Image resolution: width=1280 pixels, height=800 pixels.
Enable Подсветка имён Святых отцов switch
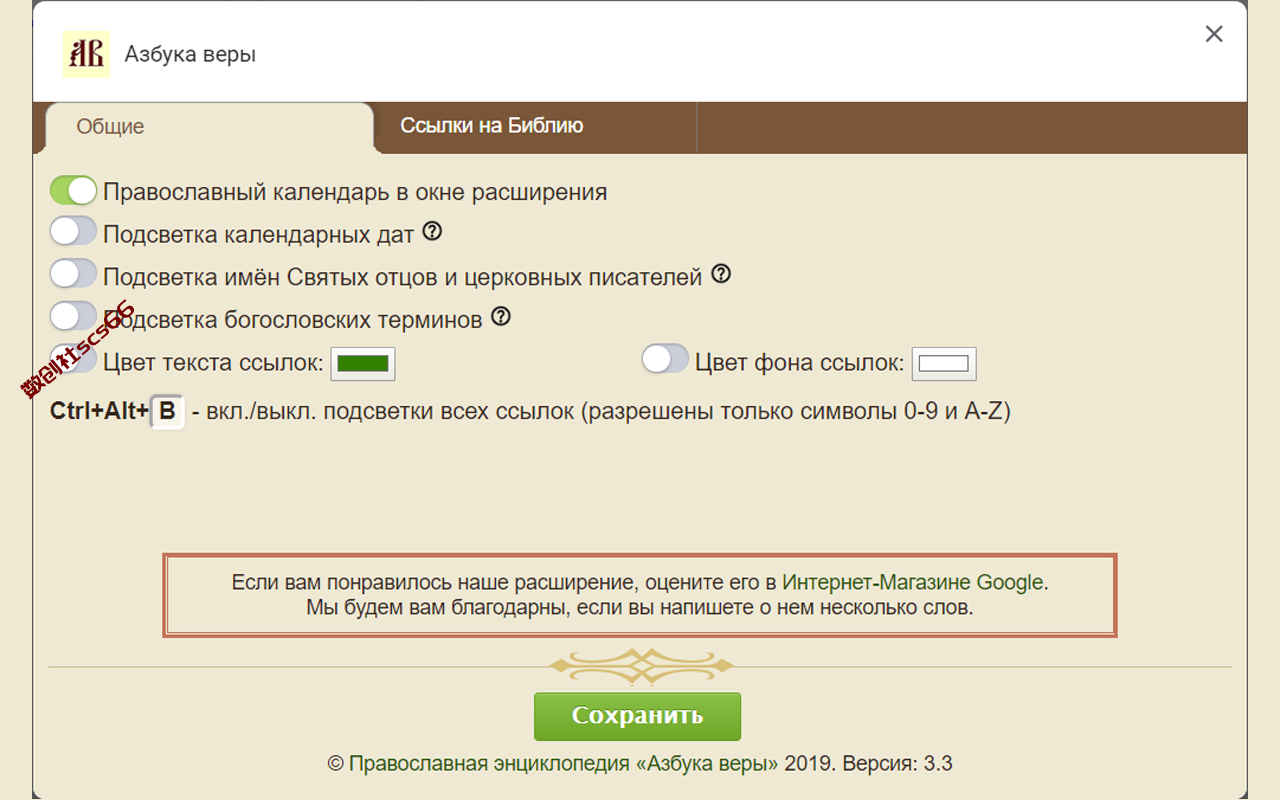coord(73,274)
